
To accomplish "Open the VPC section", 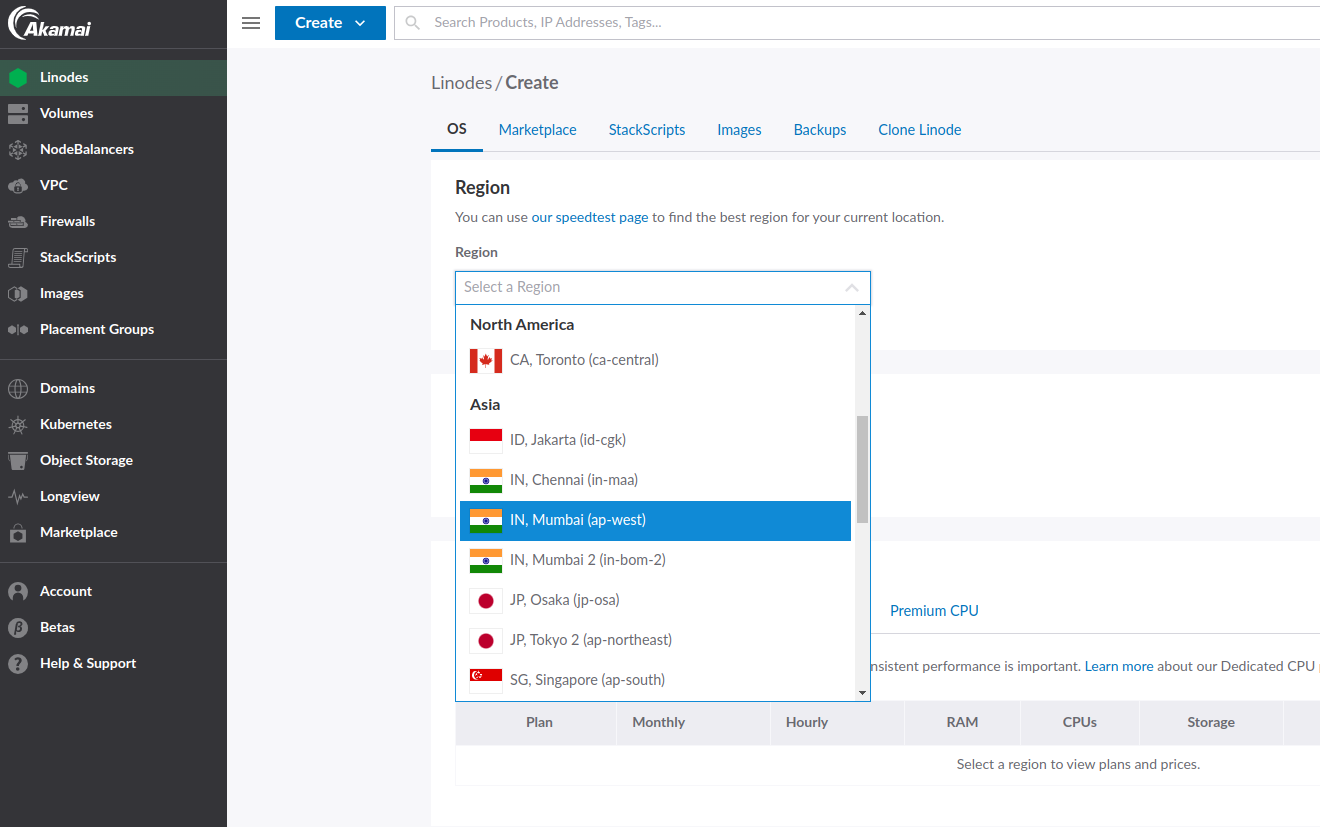I will [56, 185].
